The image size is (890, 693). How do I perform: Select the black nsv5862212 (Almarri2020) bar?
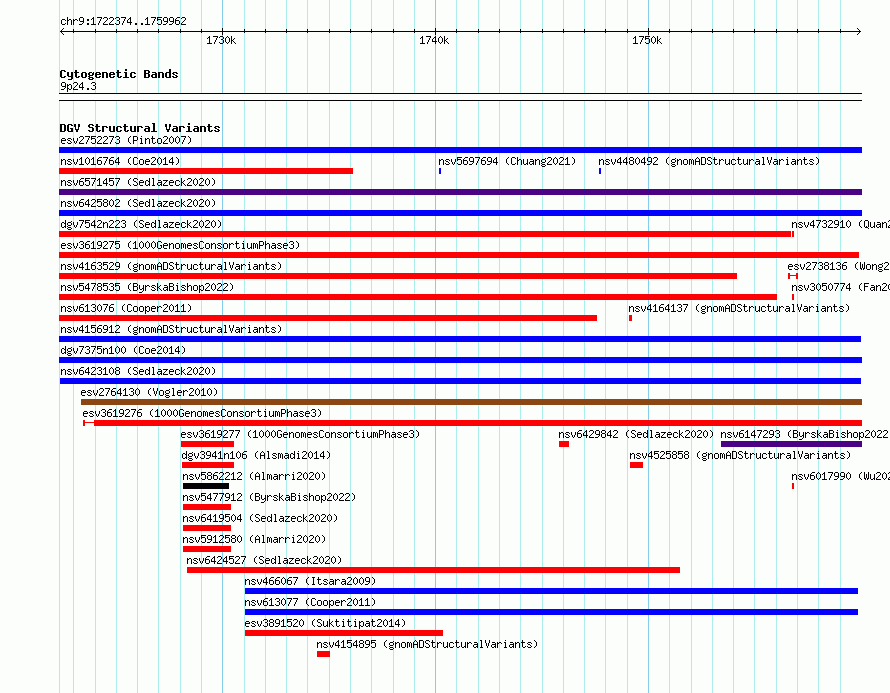click(x=206, y=486)
